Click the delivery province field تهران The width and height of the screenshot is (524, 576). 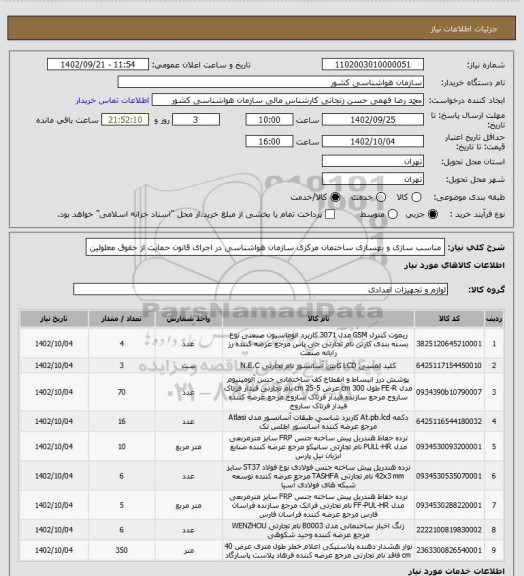(373, 161)
